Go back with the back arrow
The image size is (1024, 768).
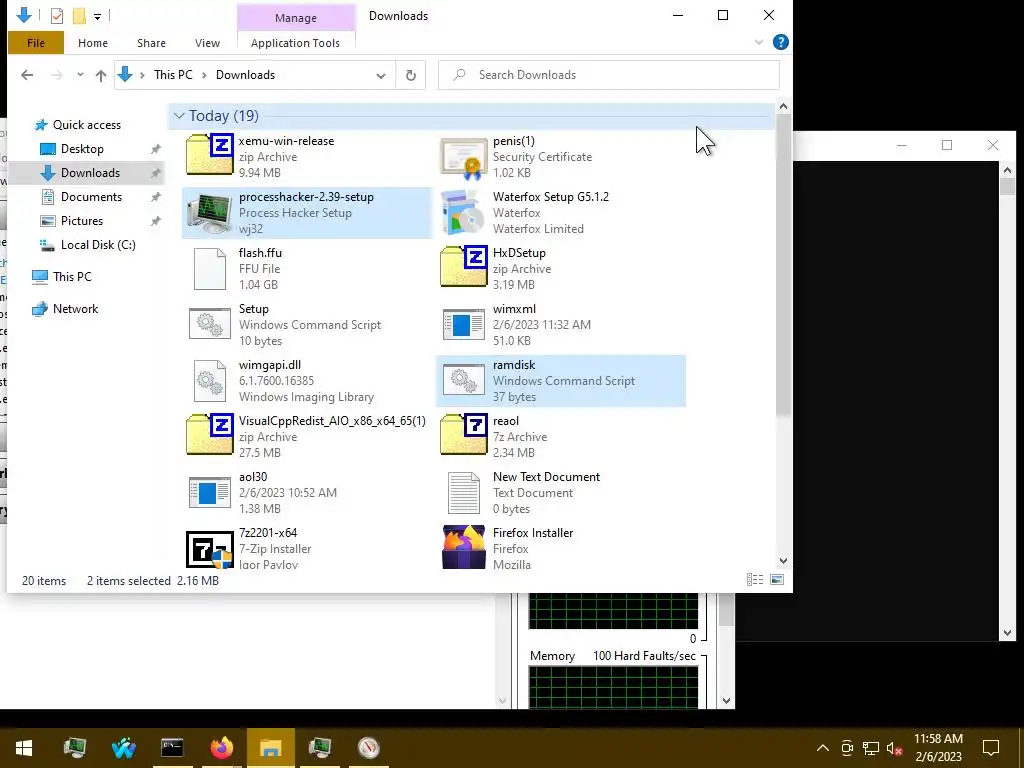tap(27, 75)
